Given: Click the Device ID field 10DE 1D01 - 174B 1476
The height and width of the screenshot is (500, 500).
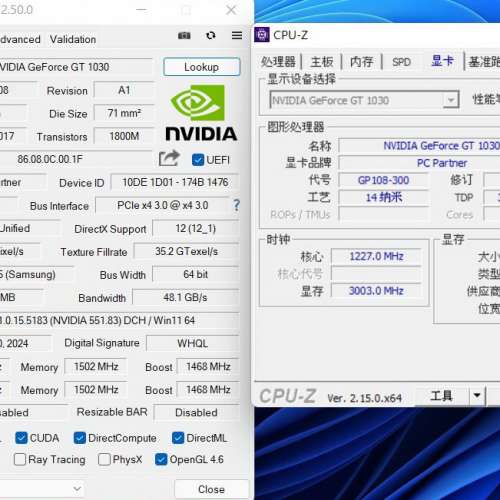Looking at the screenshot, I should point(175,182).
